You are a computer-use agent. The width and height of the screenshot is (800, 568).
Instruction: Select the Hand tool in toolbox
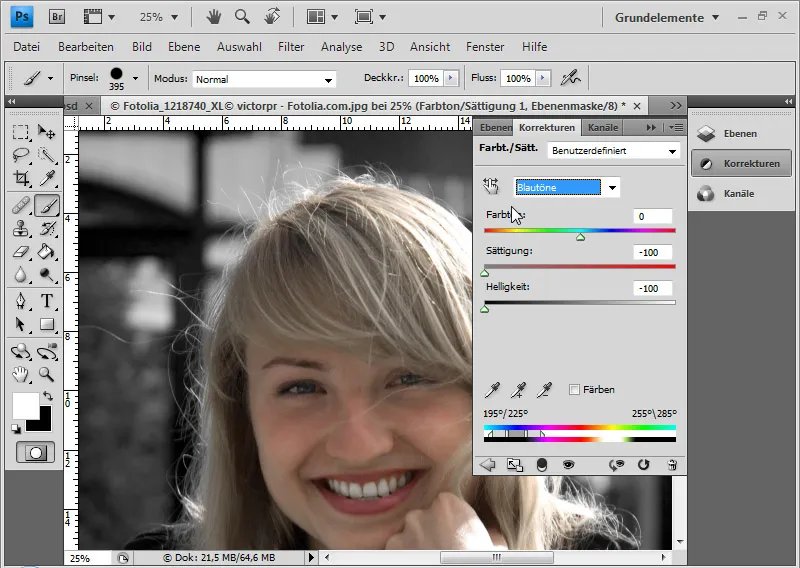coord(20,375)
